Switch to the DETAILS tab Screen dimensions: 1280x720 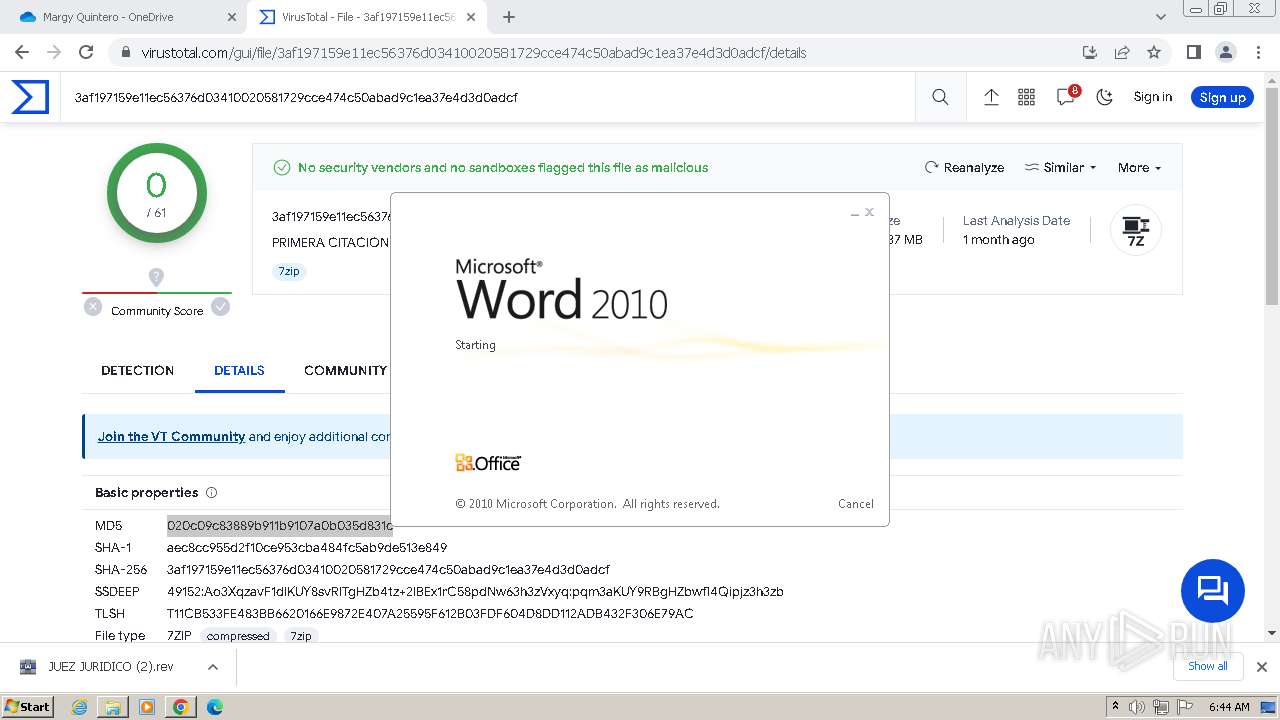tap(239, 370)
